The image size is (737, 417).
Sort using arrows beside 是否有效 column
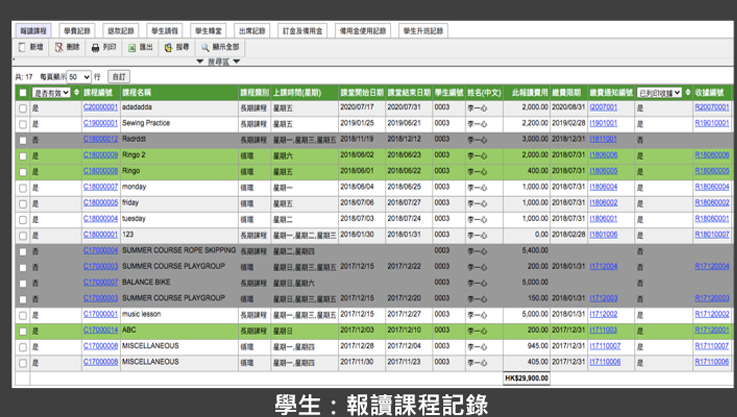(x=77, y=93)
